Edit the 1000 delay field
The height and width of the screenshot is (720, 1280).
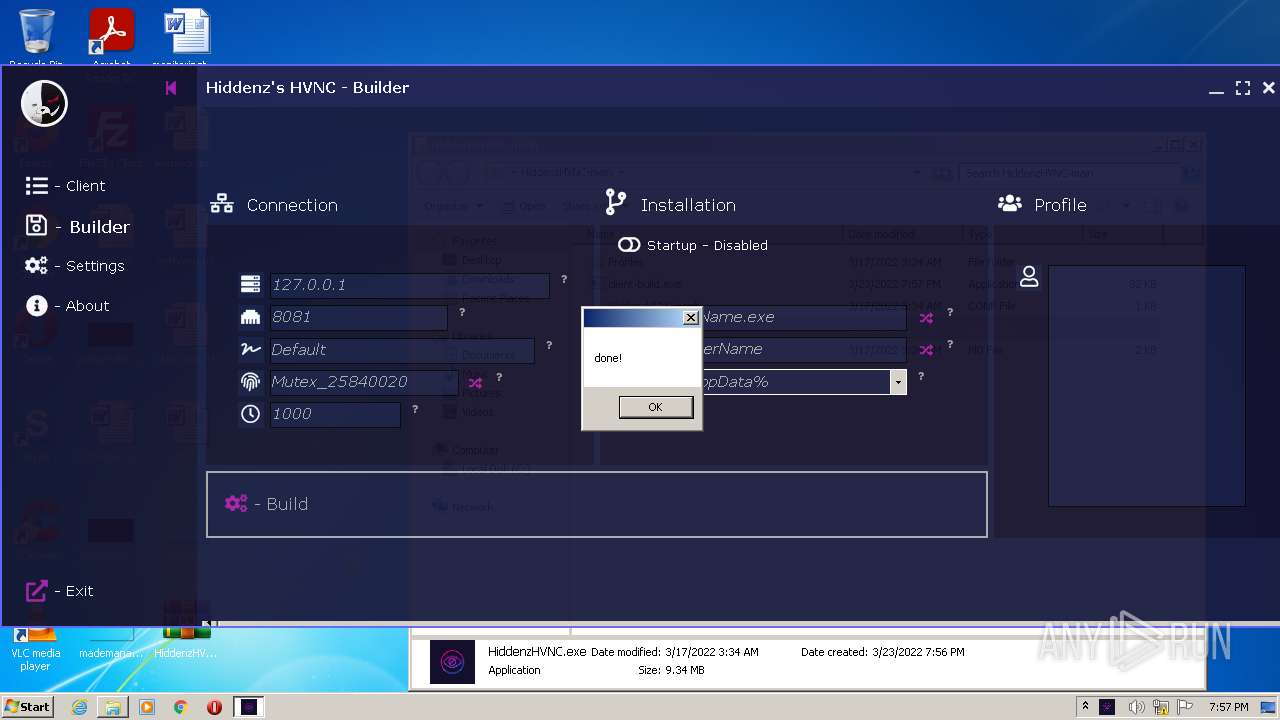(x=335, y=413)
